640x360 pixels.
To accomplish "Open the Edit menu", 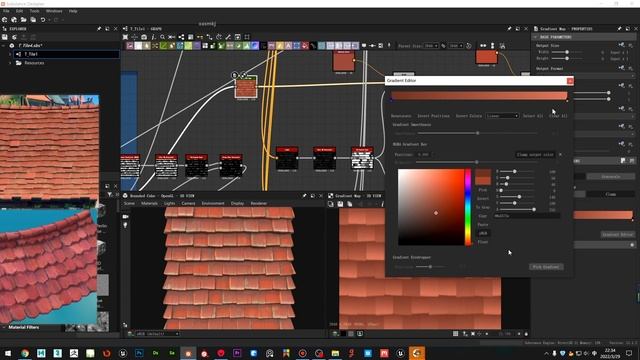I will pyautogui.click(x=19, y=11).
